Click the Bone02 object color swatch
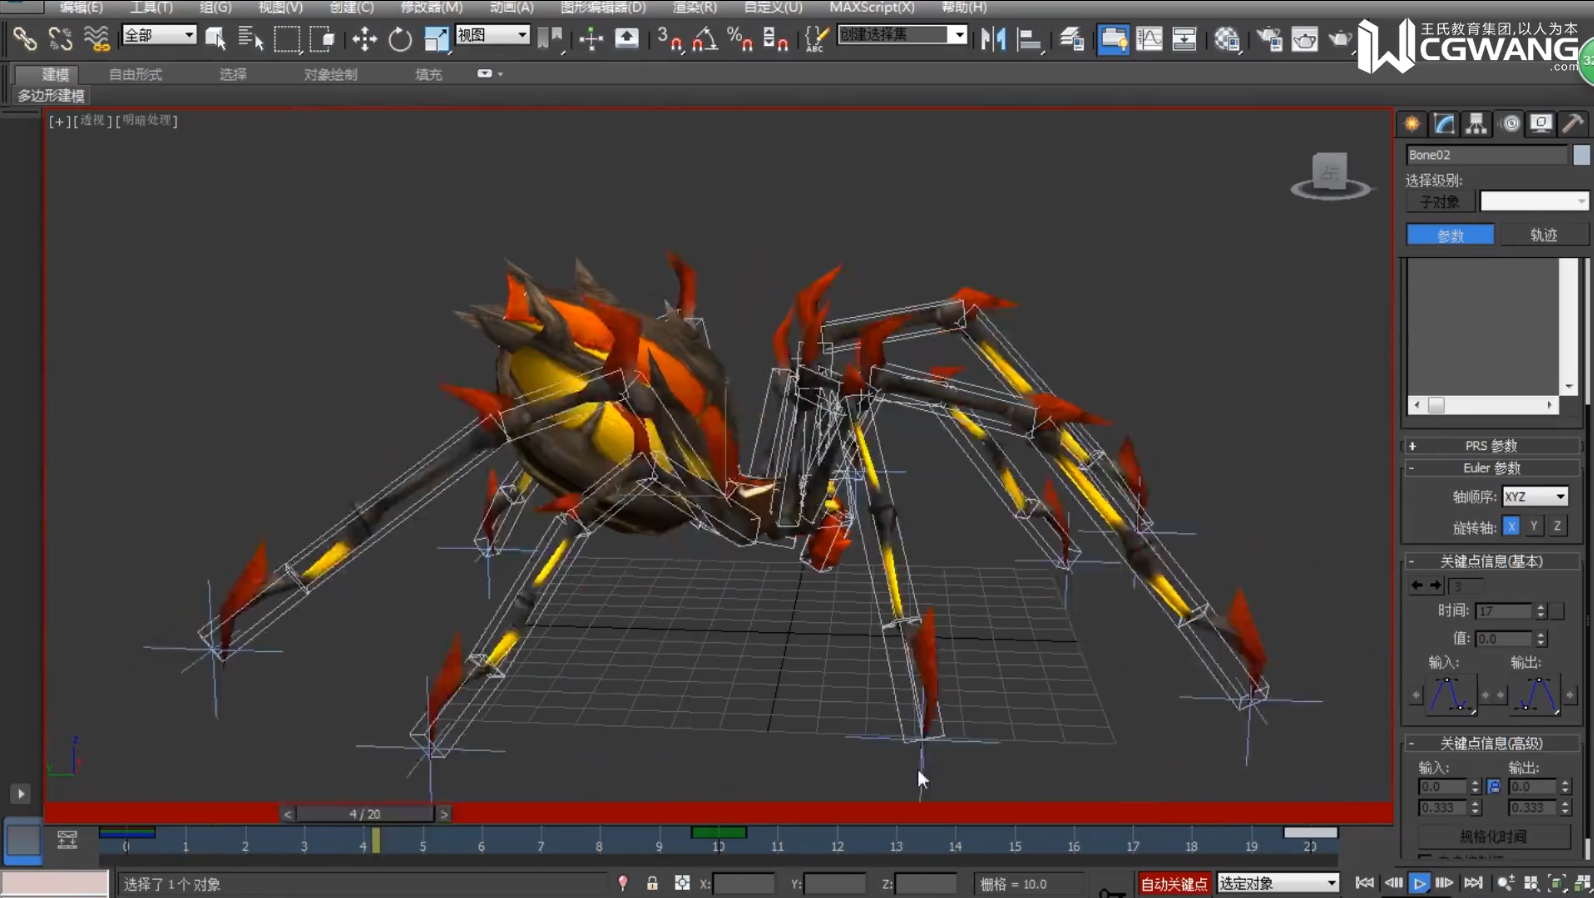The image size is (1594, 898). [x=1581, y=155]
